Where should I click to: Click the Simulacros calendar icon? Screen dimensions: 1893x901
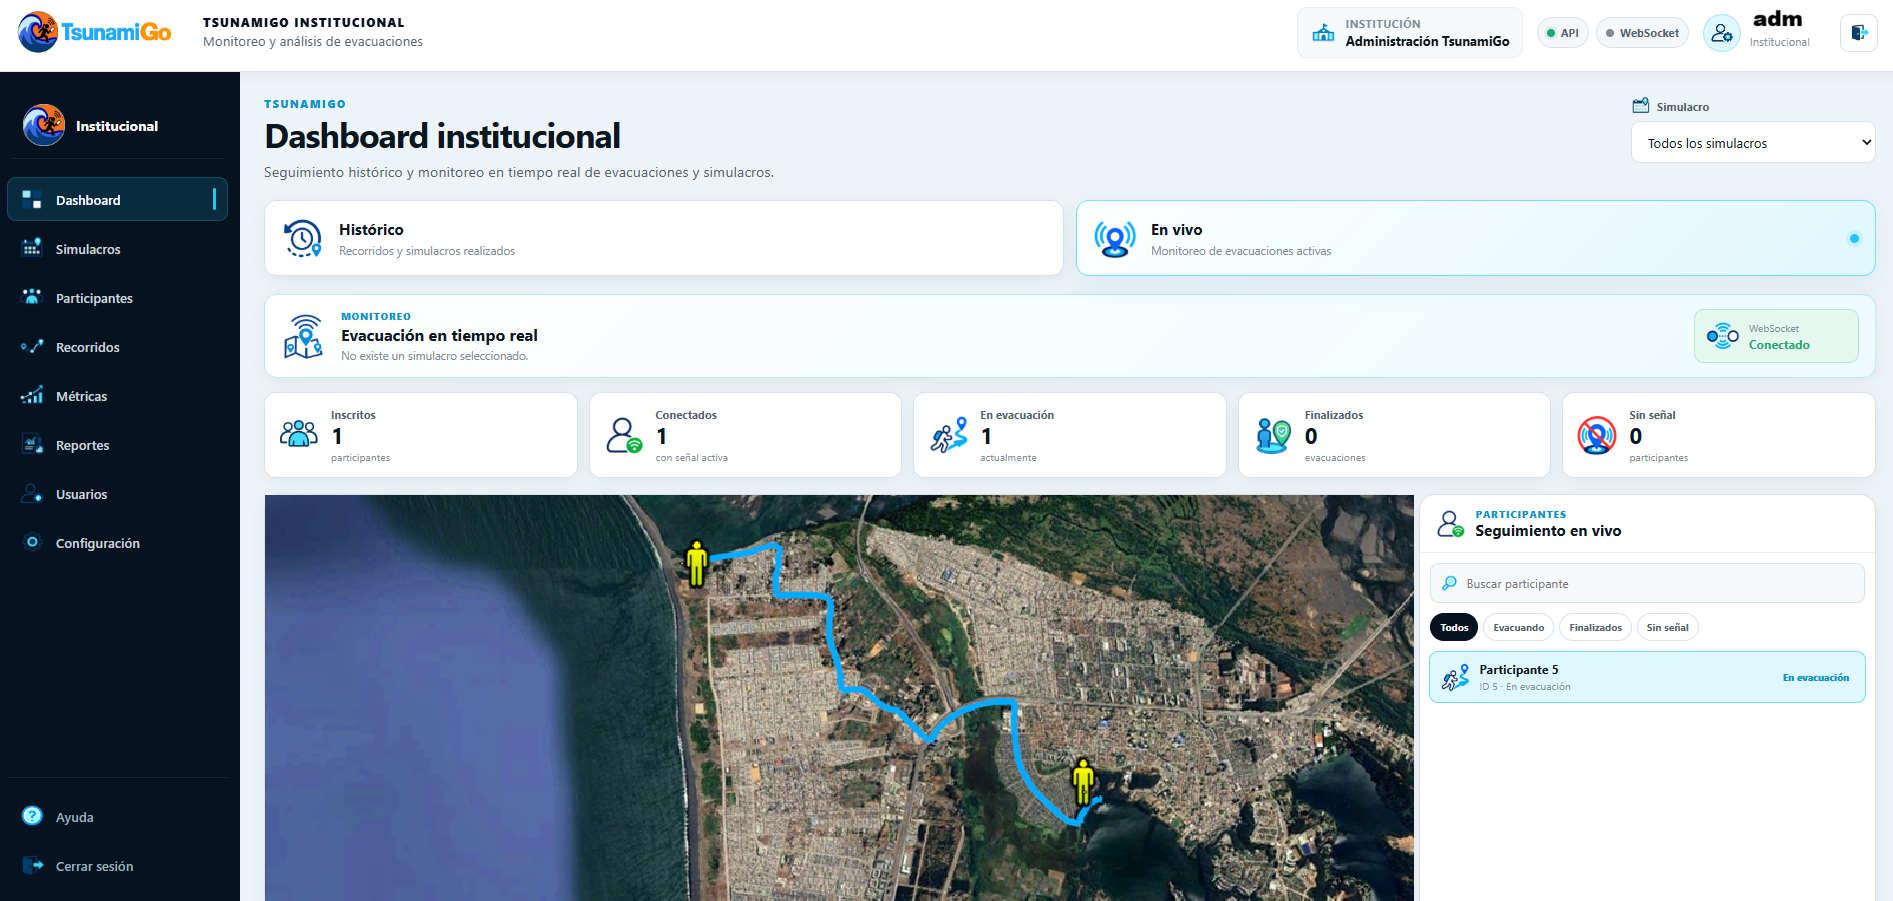(x=32, y=249)
